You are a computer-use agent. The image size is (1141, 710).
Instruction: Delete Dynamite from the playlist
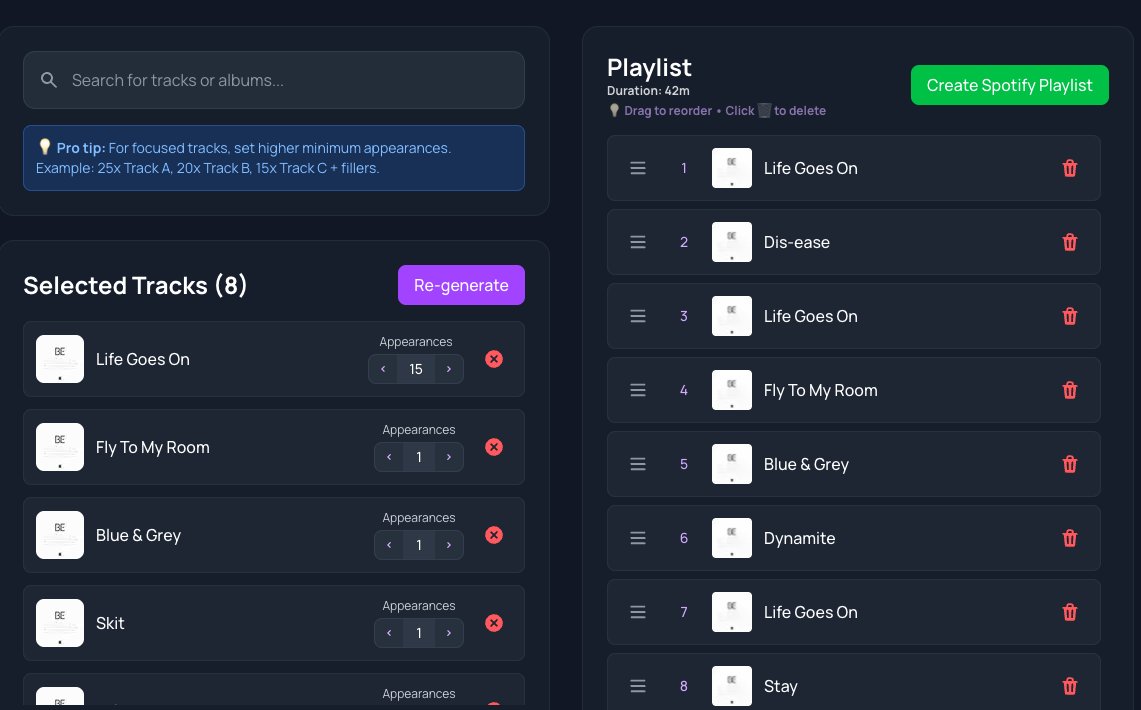click(1069, 538)
